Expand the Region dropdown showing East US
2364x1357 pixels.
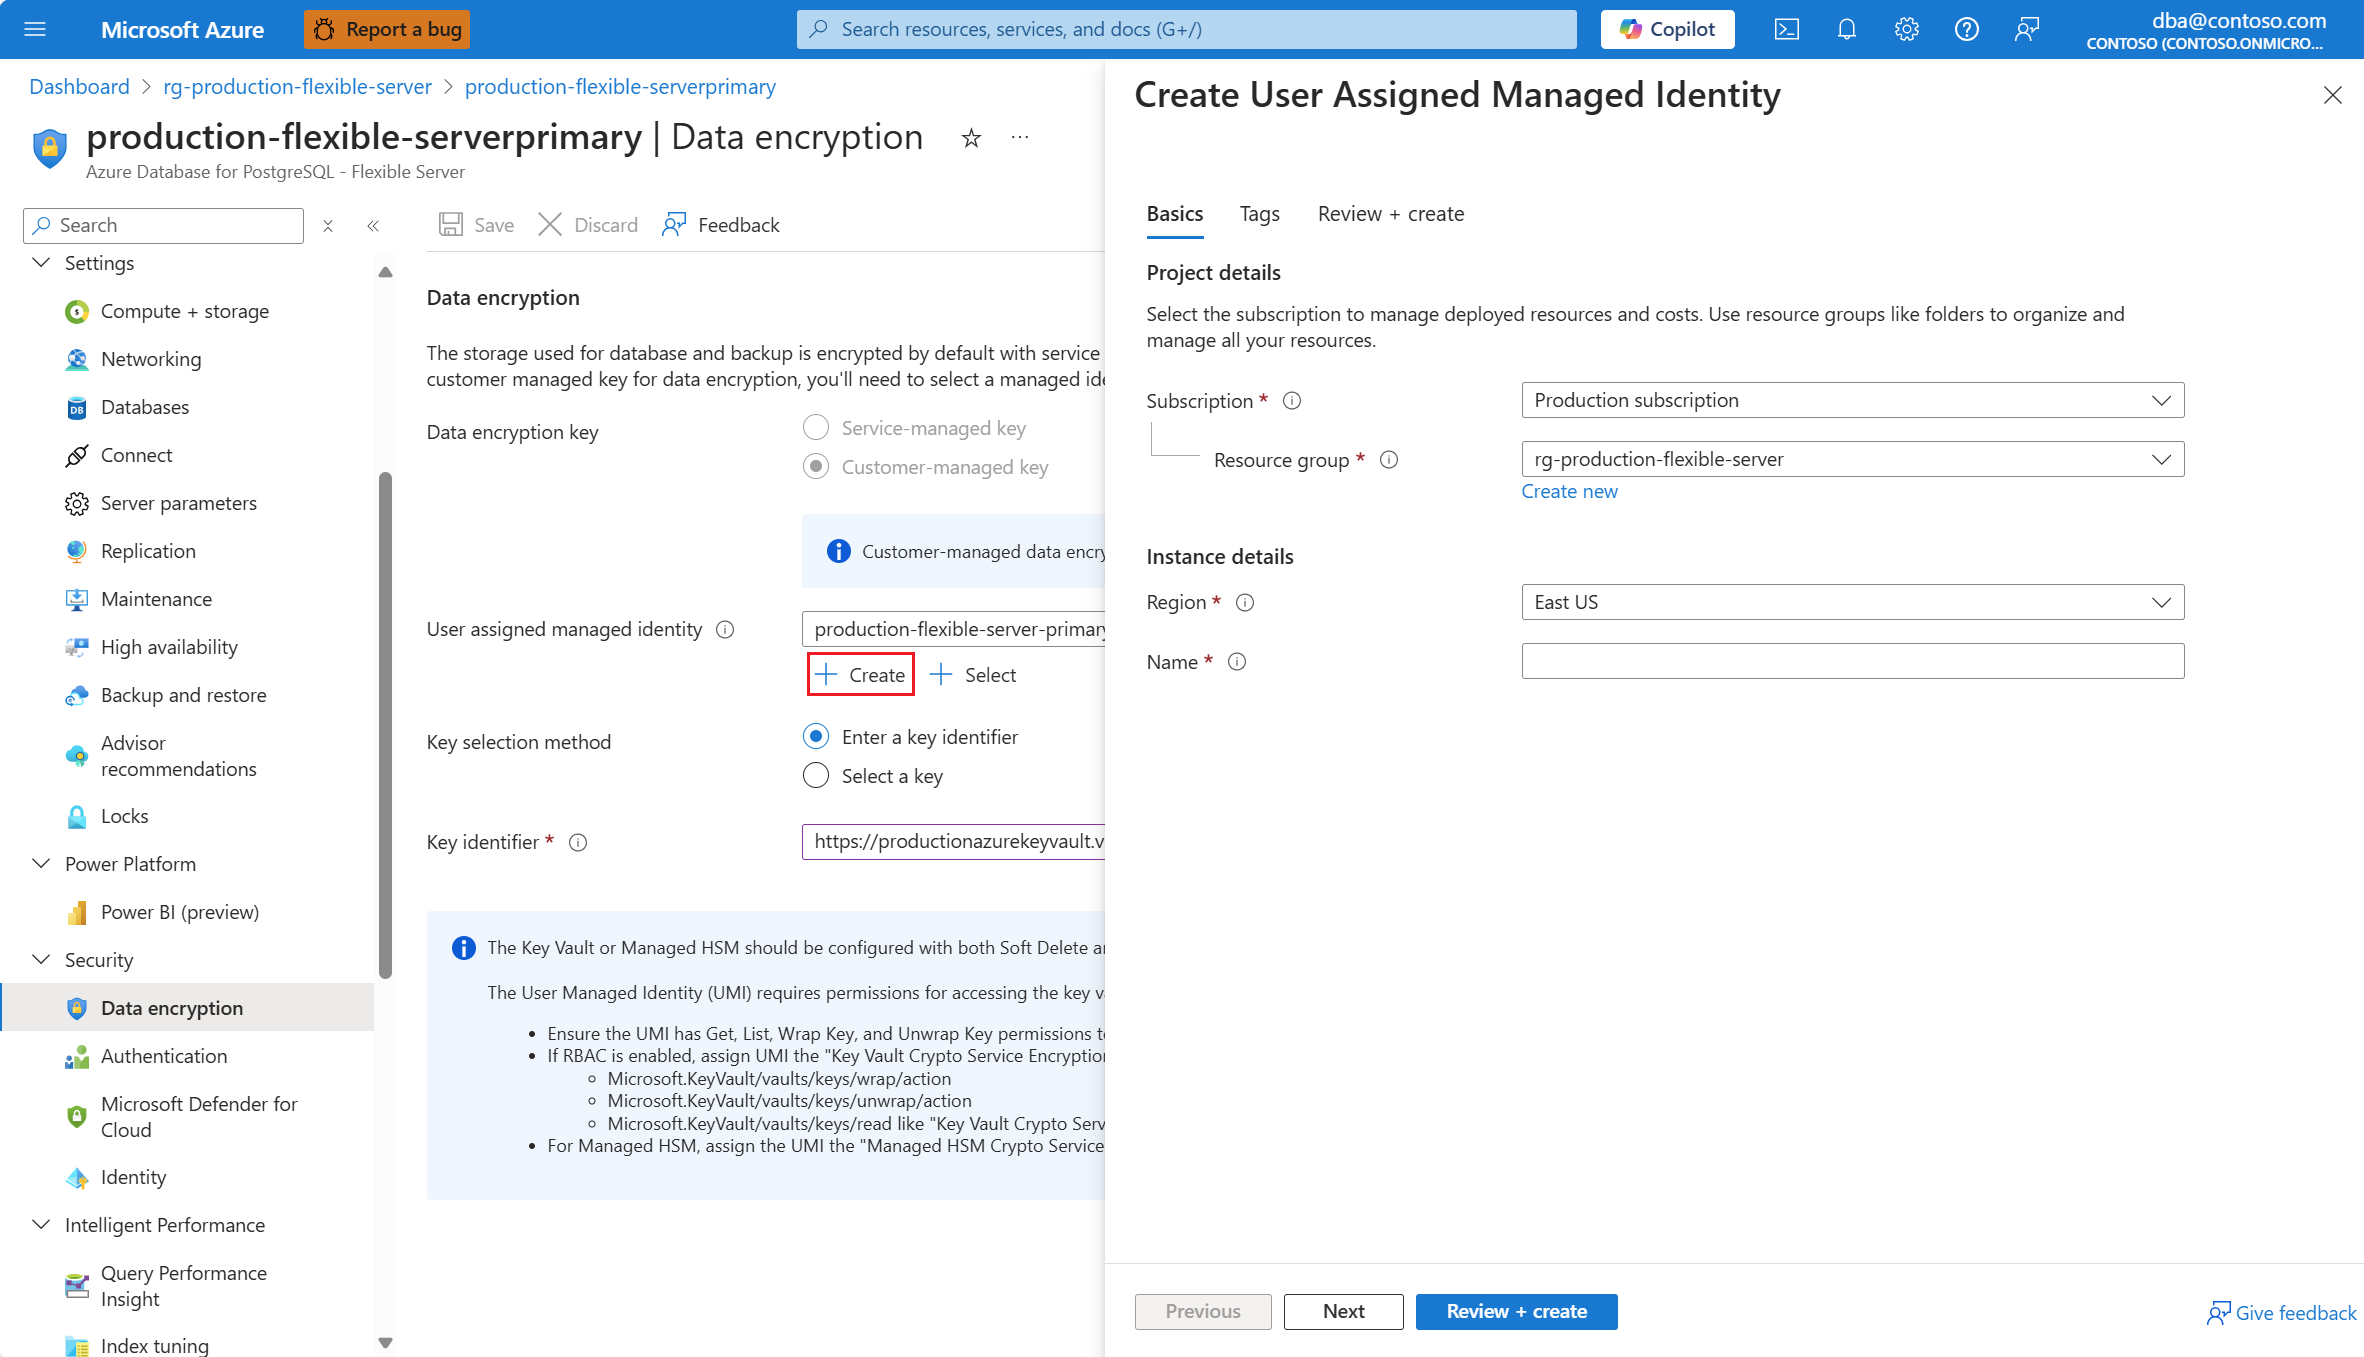point(1852,602)
